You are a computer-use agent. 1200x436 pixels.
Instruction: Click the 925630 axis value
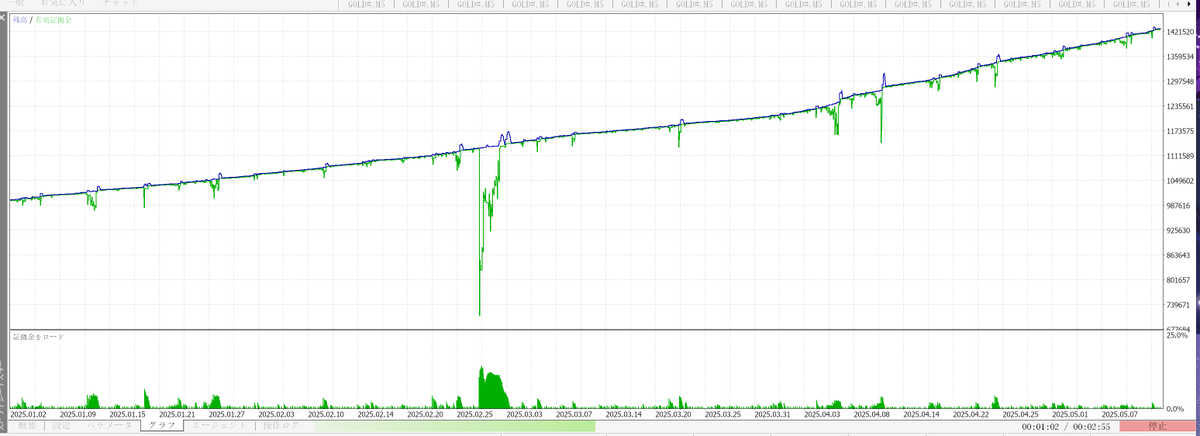pos(1180,231)
